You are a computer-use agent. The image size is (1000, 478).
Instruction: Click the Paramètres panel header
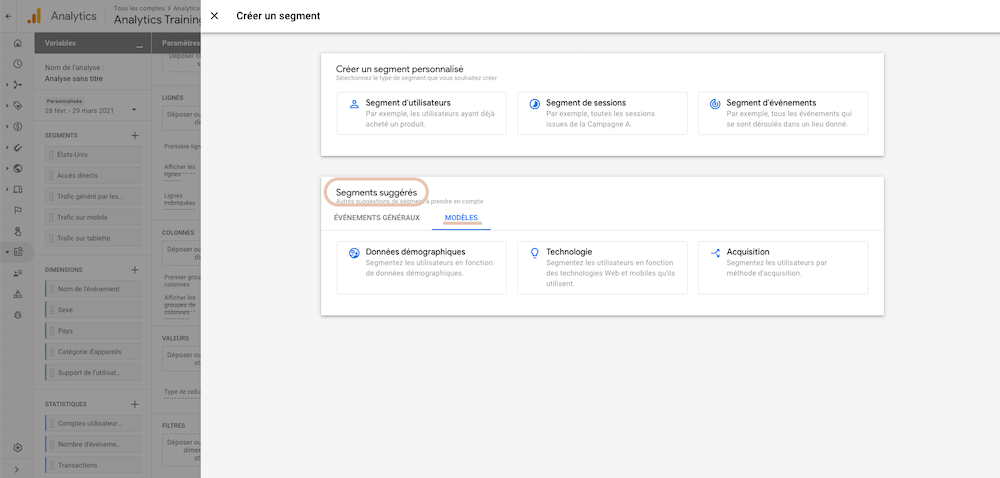pyautogui.click(x=177, y=43)
